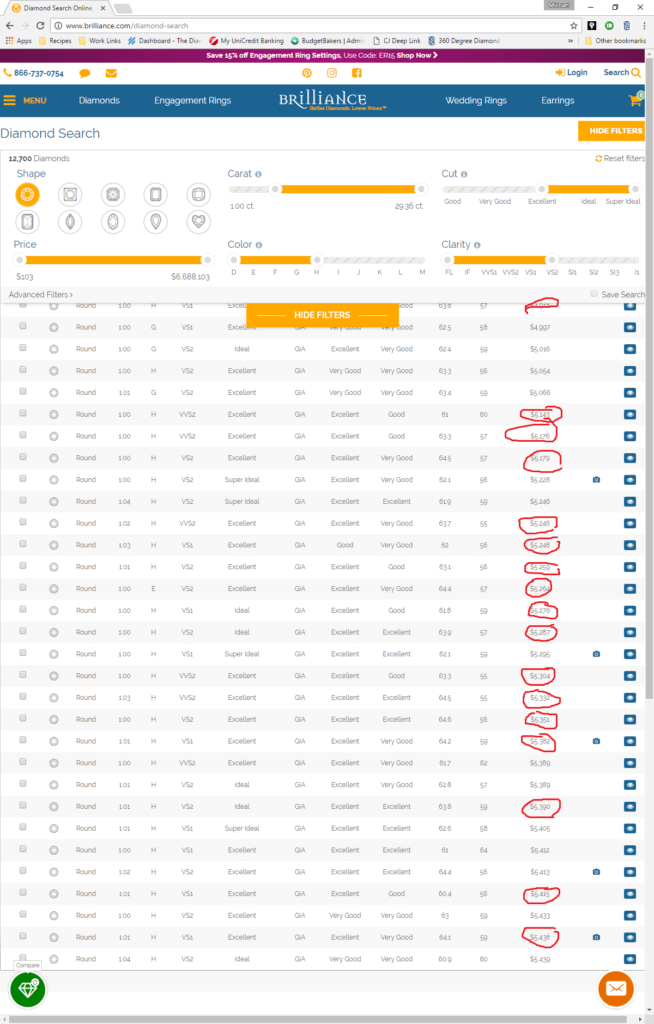Expand Advanced Filters section

pos(40,295)
